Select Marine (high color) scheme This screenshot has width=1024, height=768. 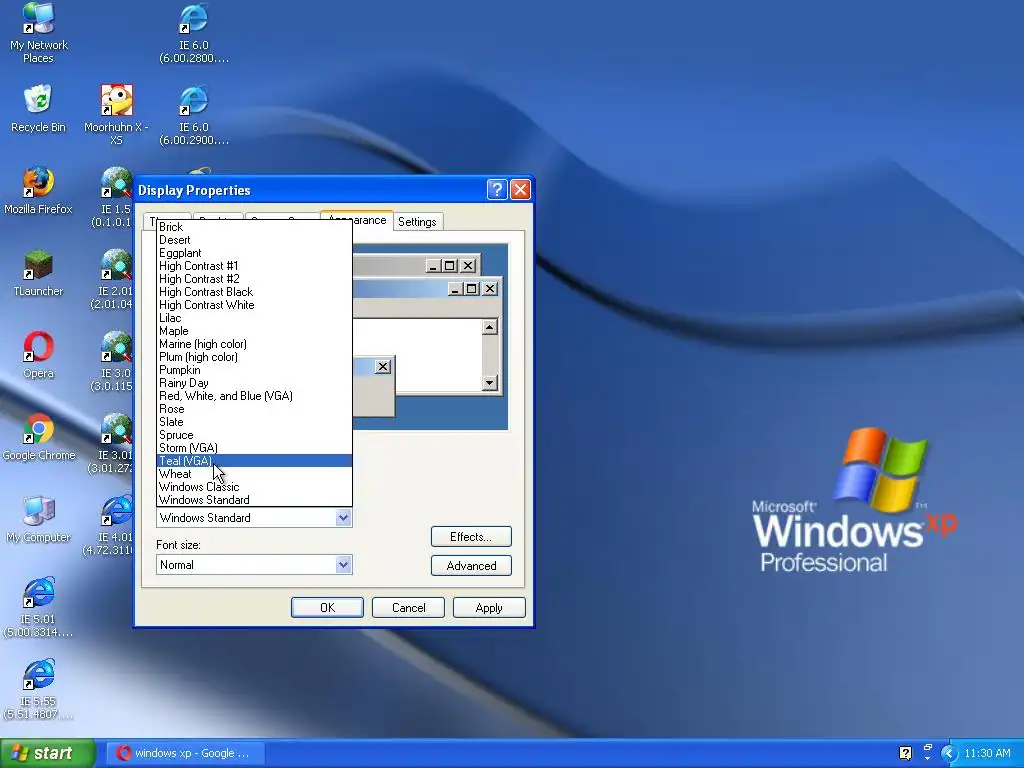pos(255,344)
